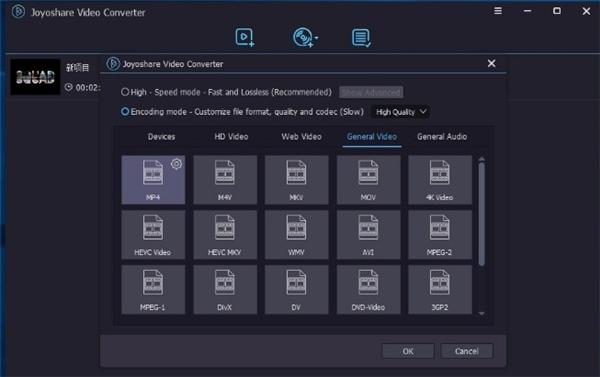The height and width of the screenshot is (377, 600).
Task: Select the DivX format tile
Action: point(225,290)
